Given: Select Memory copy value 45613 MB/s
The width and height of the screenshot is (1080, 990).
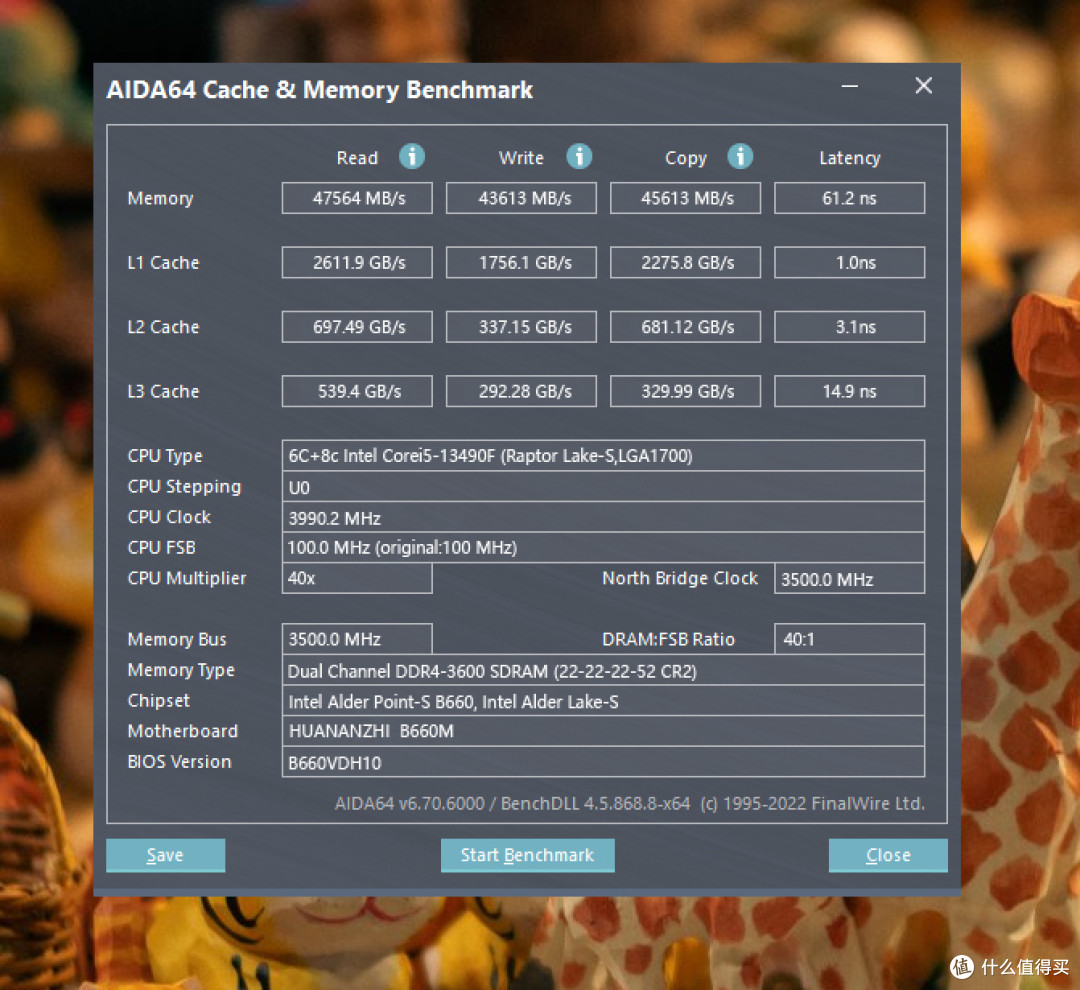Looking at the screenshot, I should click(x=685, y=198).
